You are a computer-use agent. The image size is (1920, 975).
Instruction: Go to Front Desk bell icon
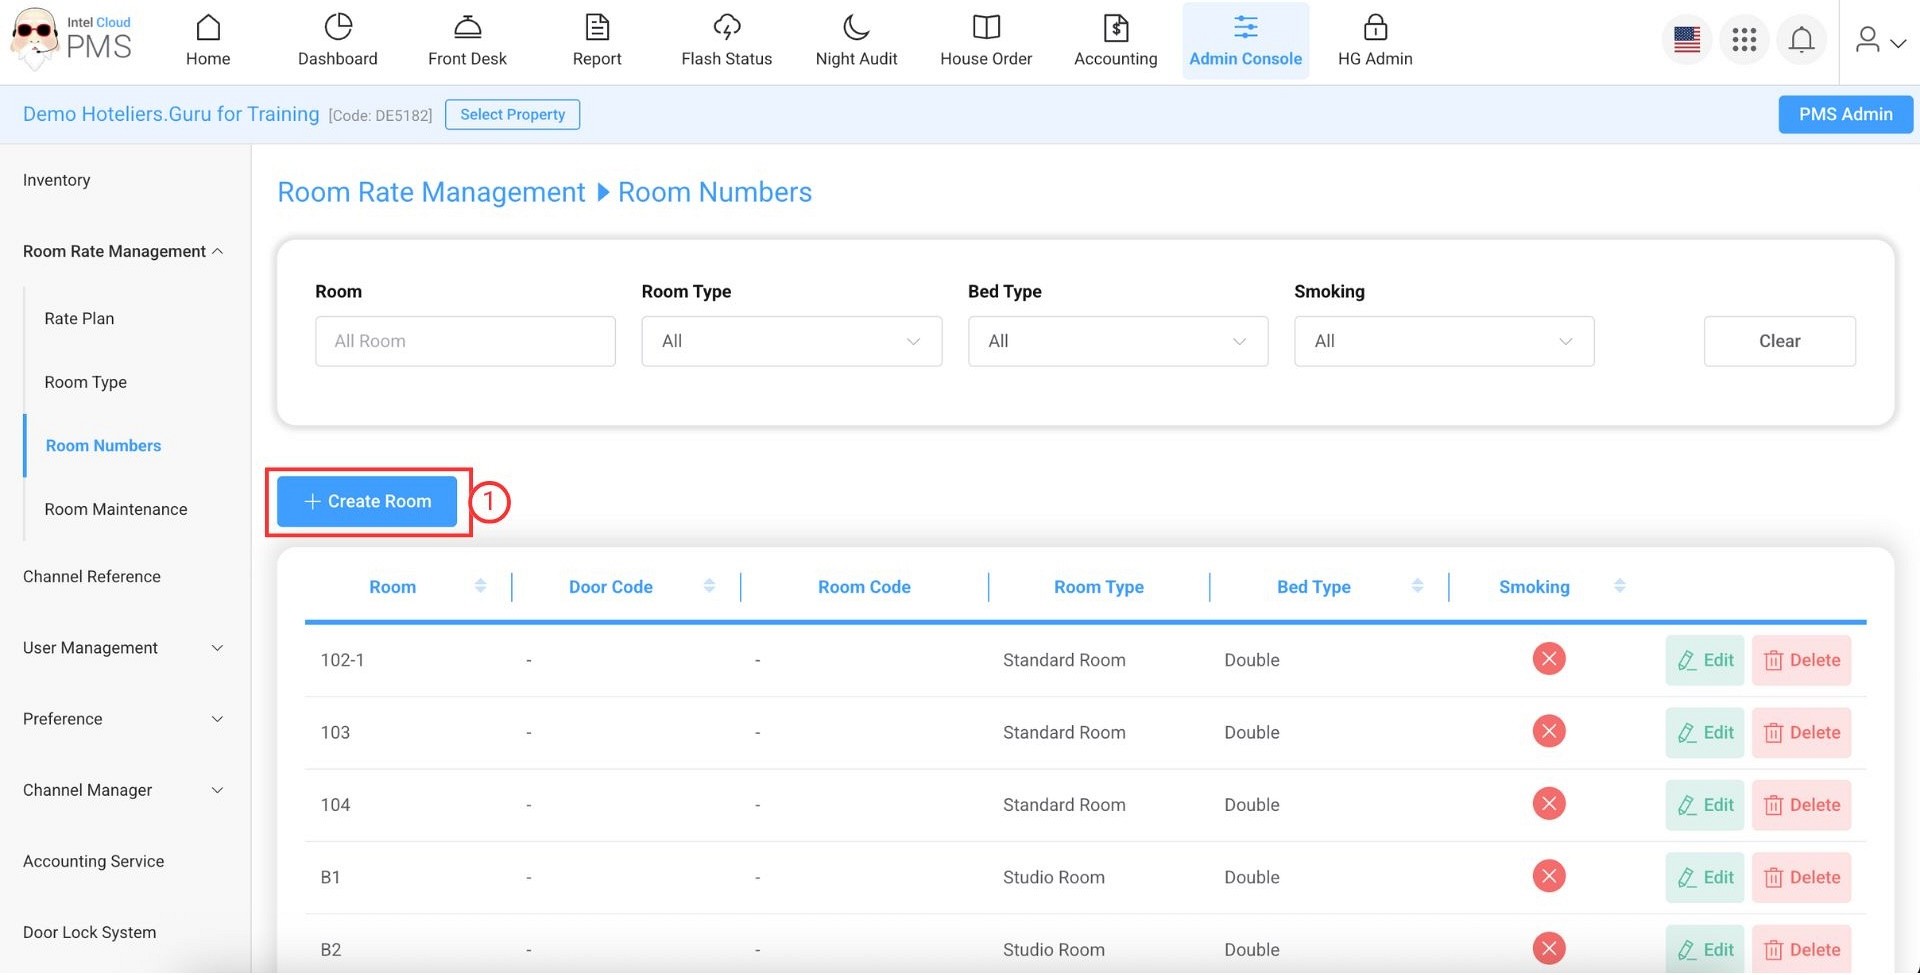467,28
